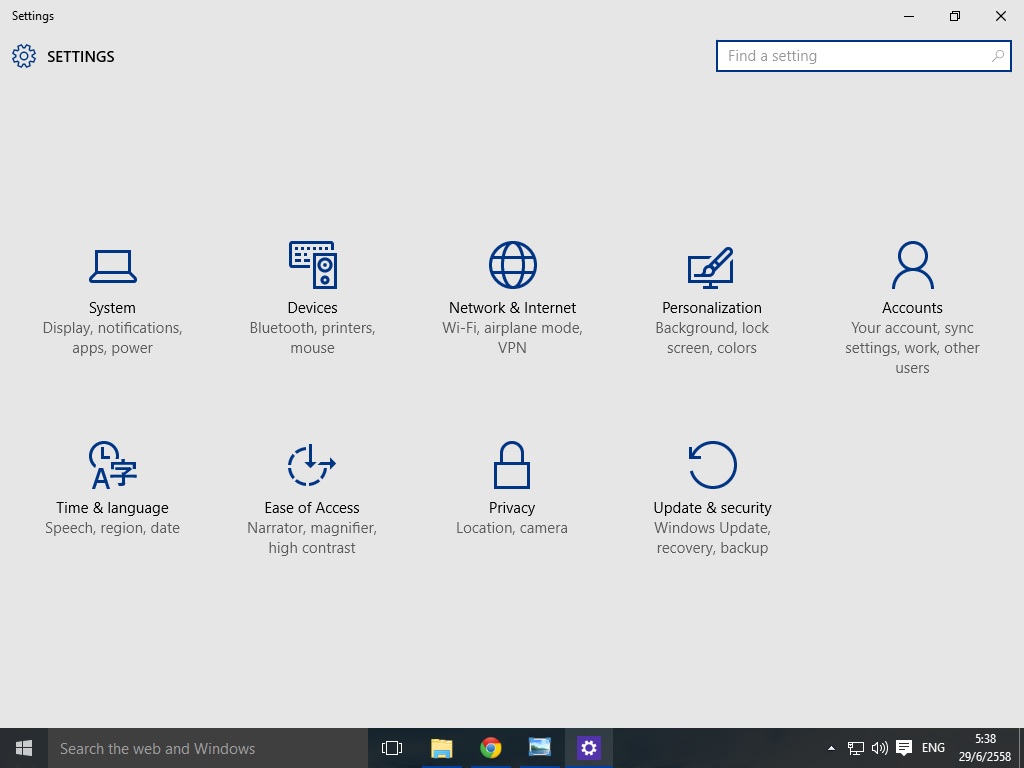1024x768 pixels.
Task: Click the magnifier search icon in Find a setting
Action: point(998,56)
